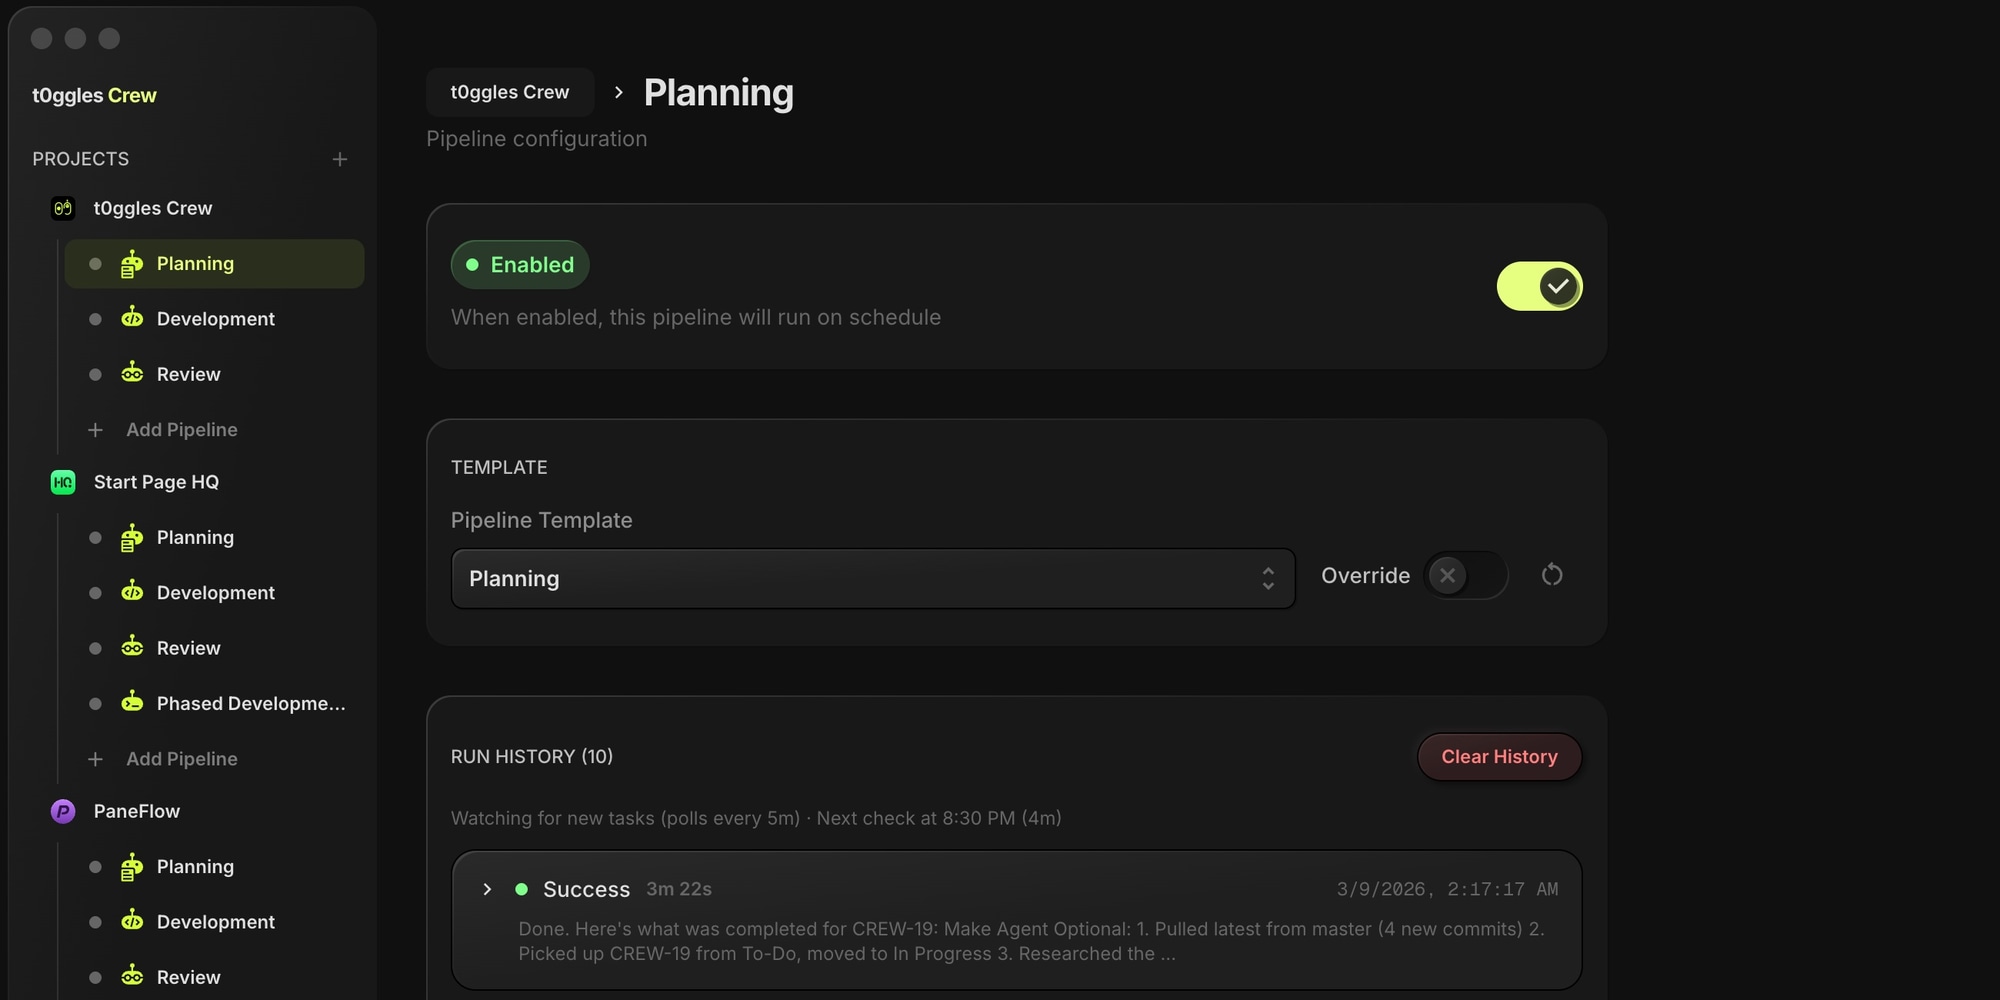2000x1000 pixels.
Task: Click the green Enabled status badge
Action: [x=520, y=265]
